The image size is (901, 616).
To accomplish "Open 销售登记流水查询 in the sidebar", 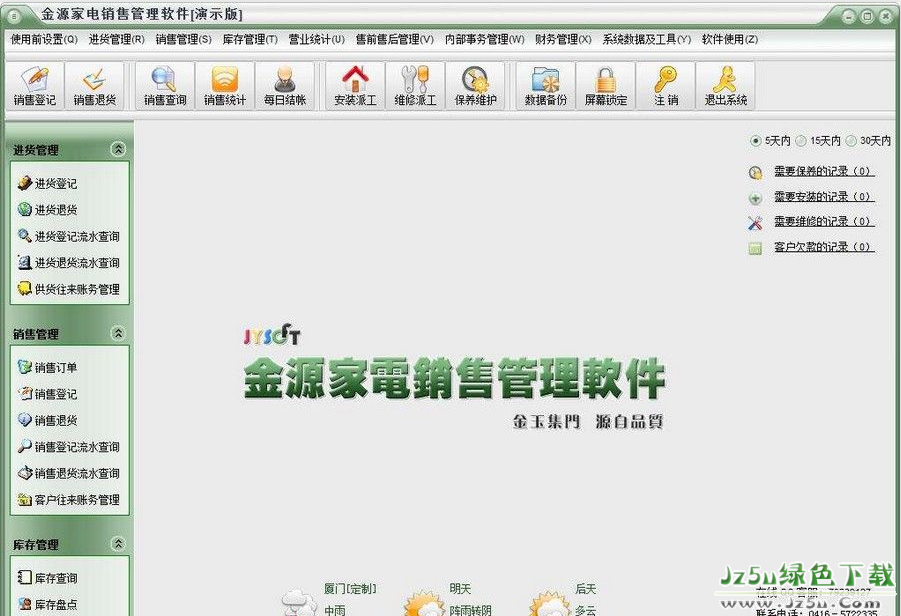I will pos(68,446).
